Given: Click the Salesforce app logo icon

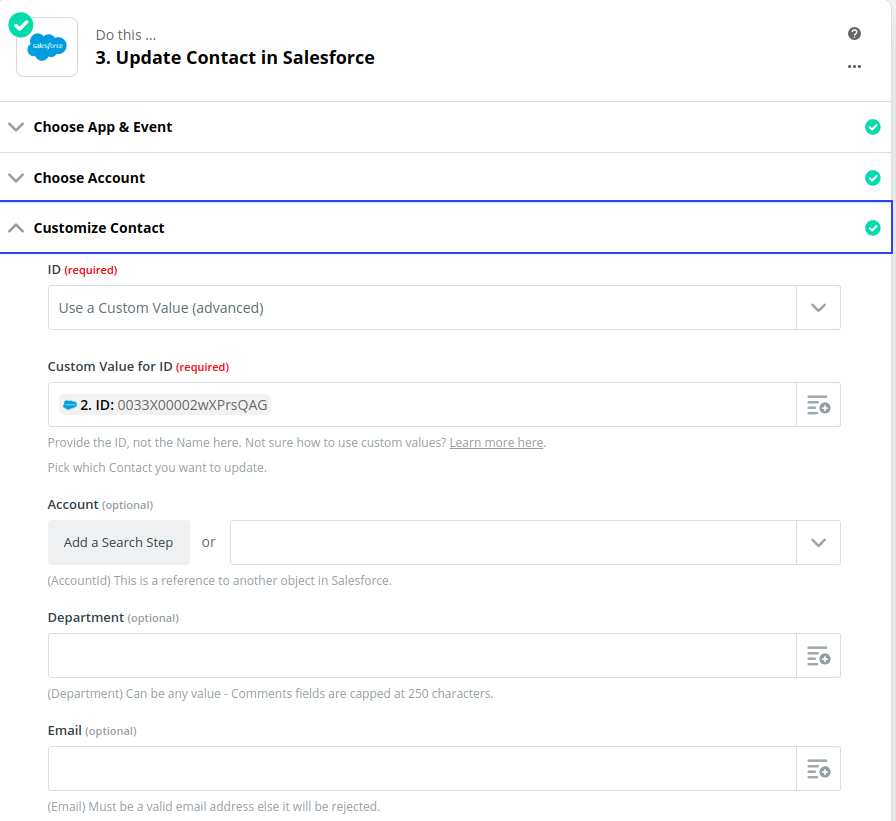Looking at the screenshot, I should tap(47, 47).
